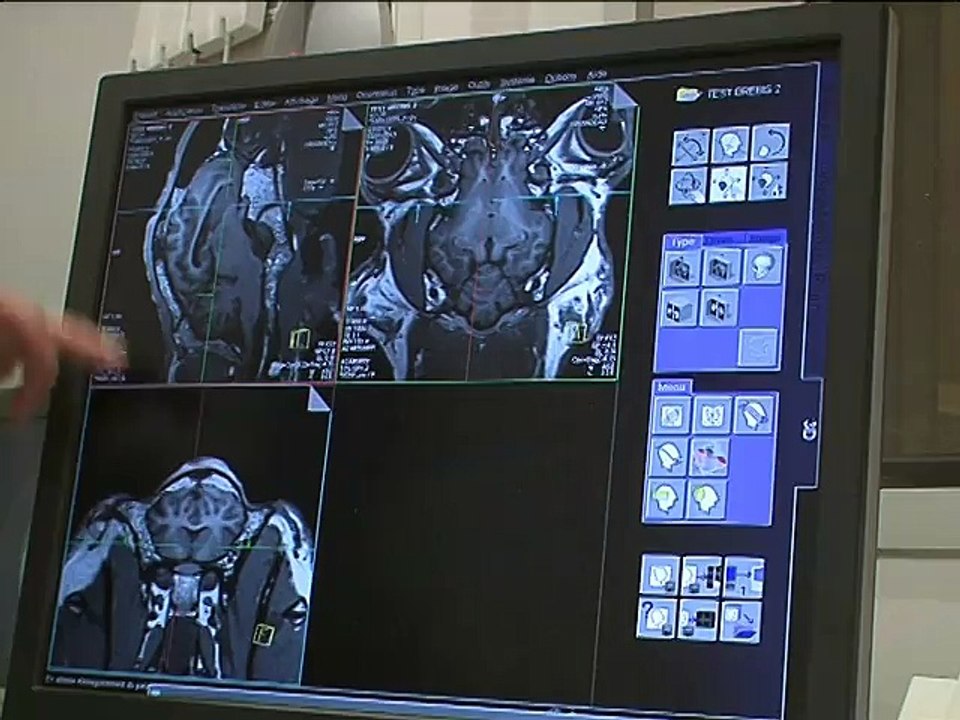Select the rotate-around-axis tool with diagonal line
Screen dimensions: 960x720
point(692,148)
